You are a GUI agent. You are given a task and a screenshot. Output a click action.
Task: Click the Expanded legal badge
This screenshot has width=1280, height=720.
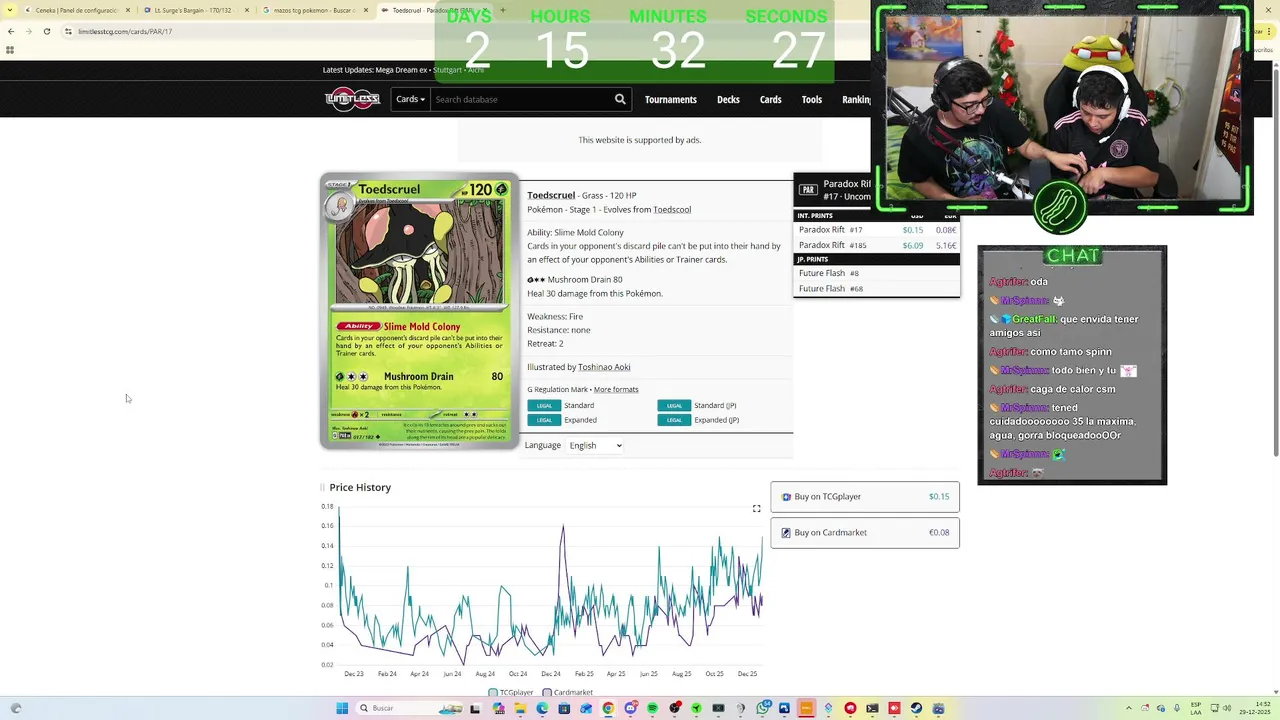click(x=544, y=420)
